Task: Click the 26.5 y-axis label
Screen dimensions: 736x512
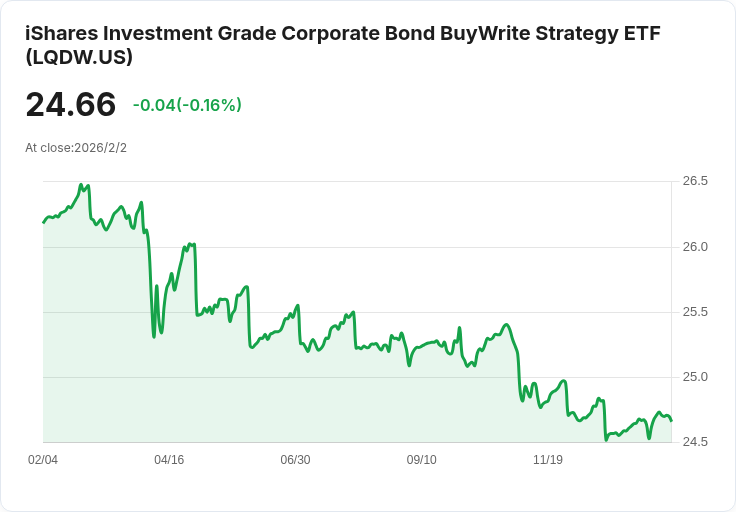Action: coord(695,181)
